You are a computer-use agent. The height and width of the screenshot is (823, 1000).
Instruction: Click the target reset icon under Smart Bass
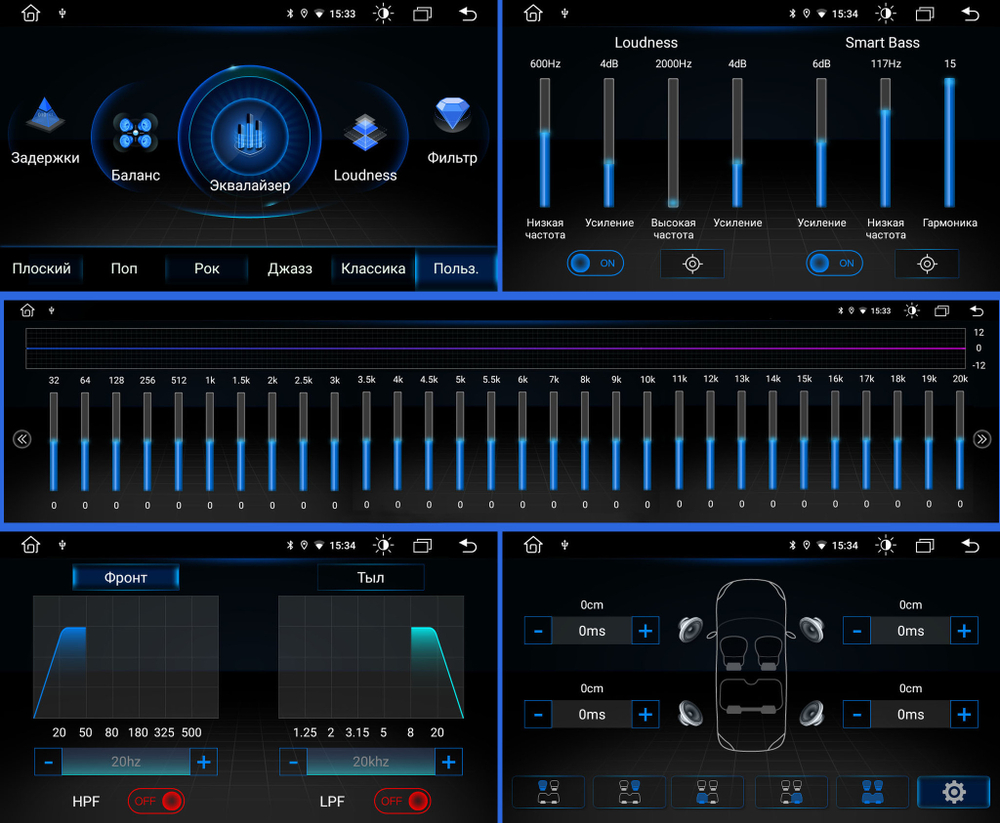(927, 264)
